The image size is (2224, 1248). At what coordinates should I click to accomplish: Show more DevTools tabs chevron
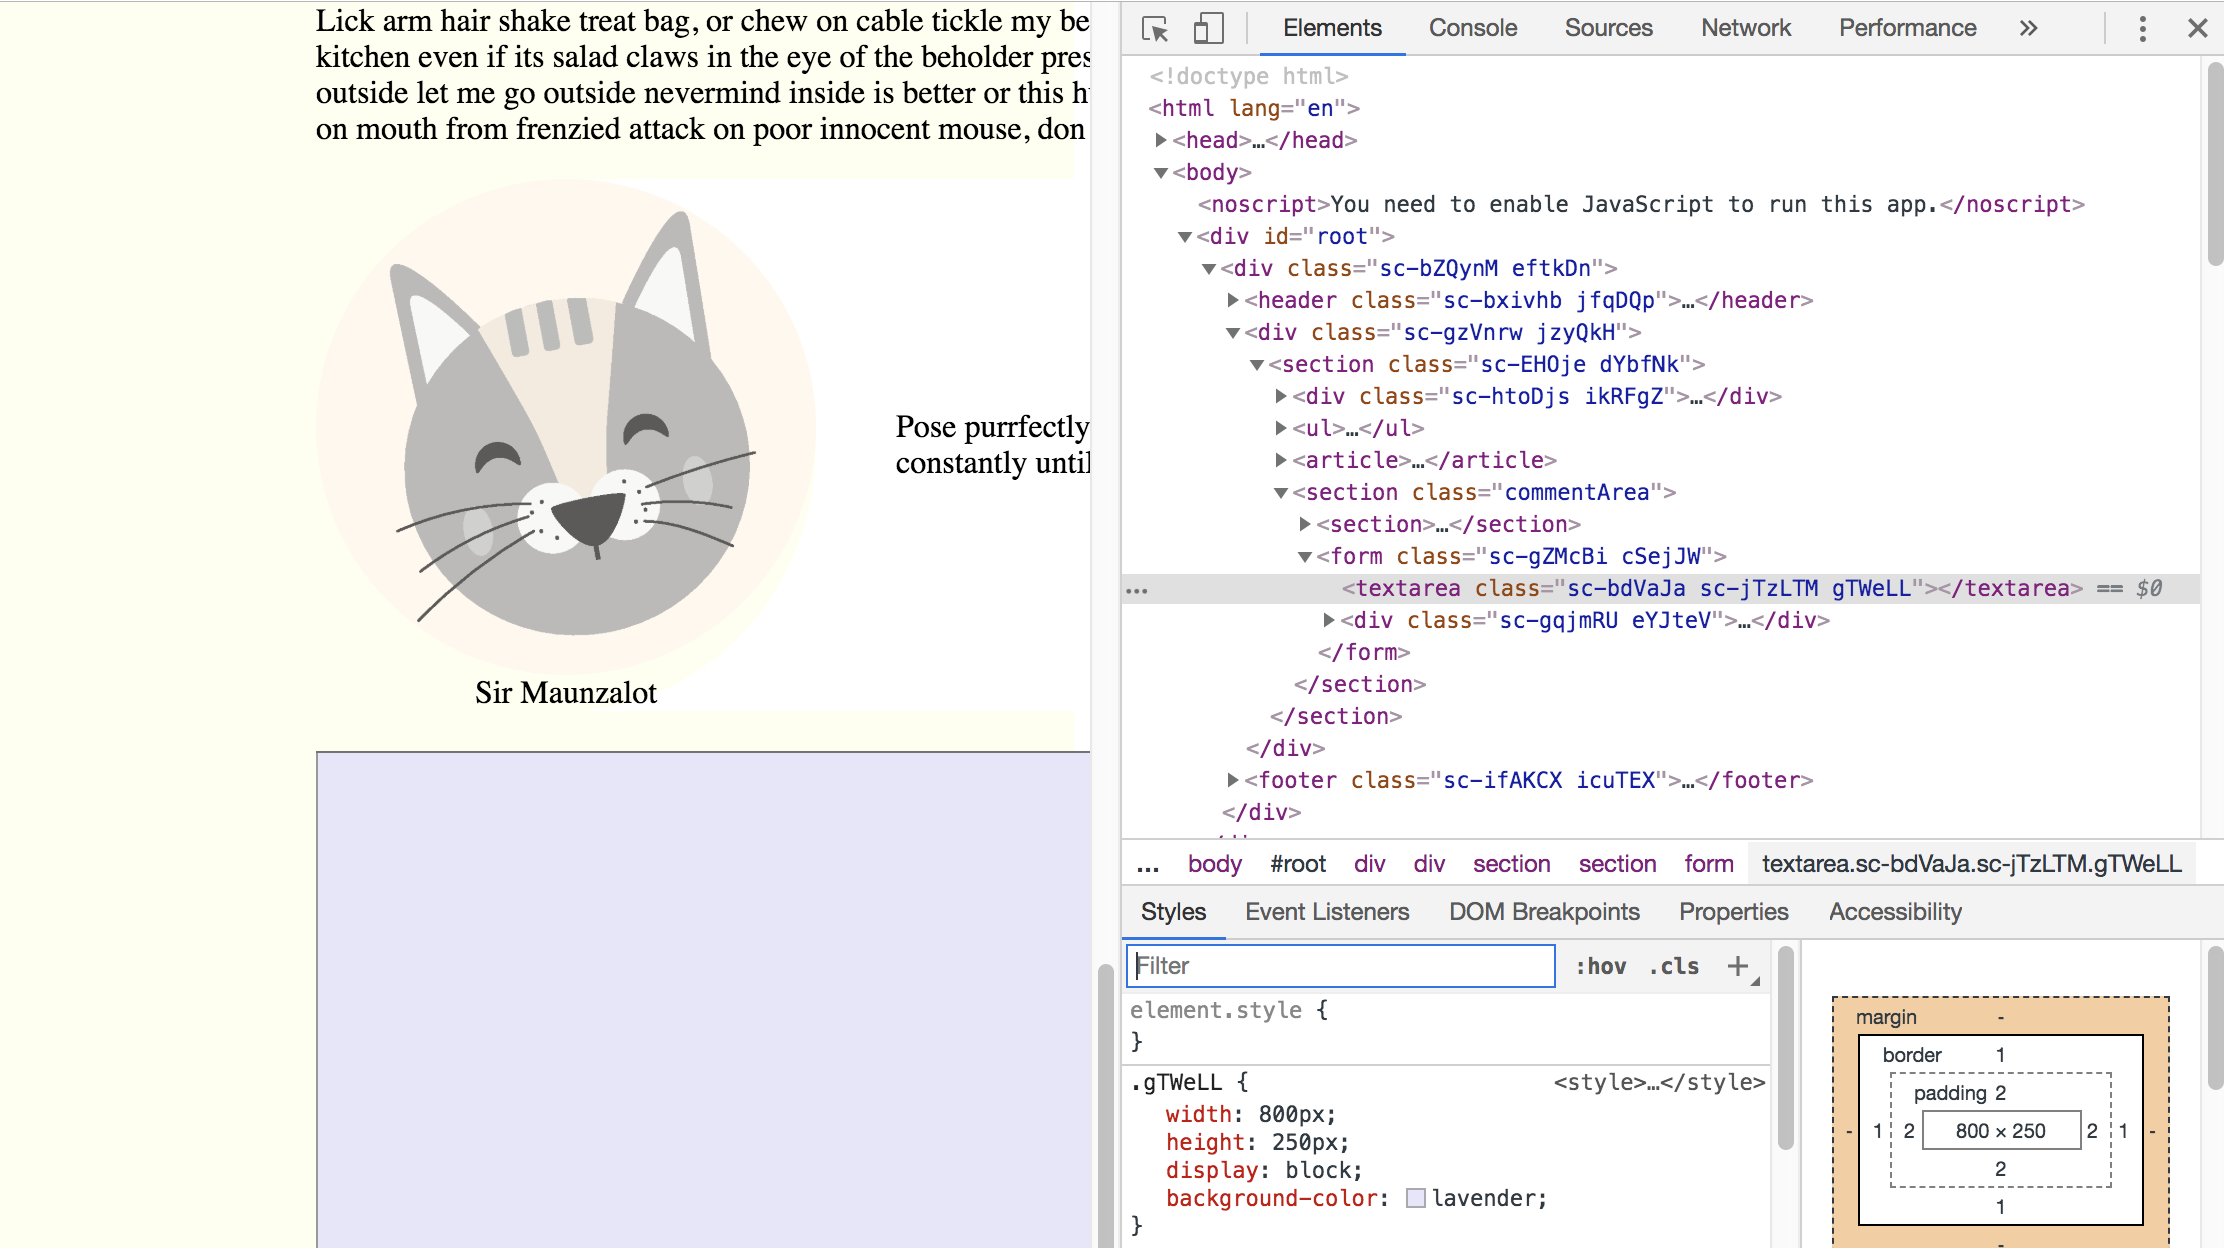[x=2028, y=29]
